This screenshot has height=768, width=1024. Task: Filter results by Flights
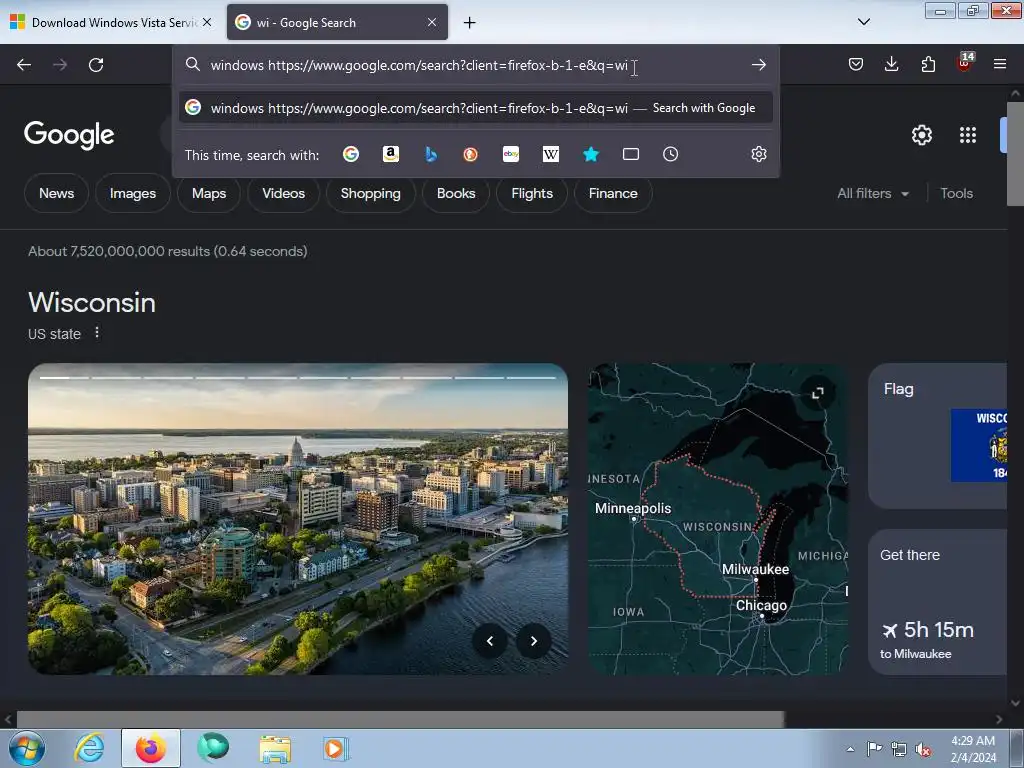532,193
